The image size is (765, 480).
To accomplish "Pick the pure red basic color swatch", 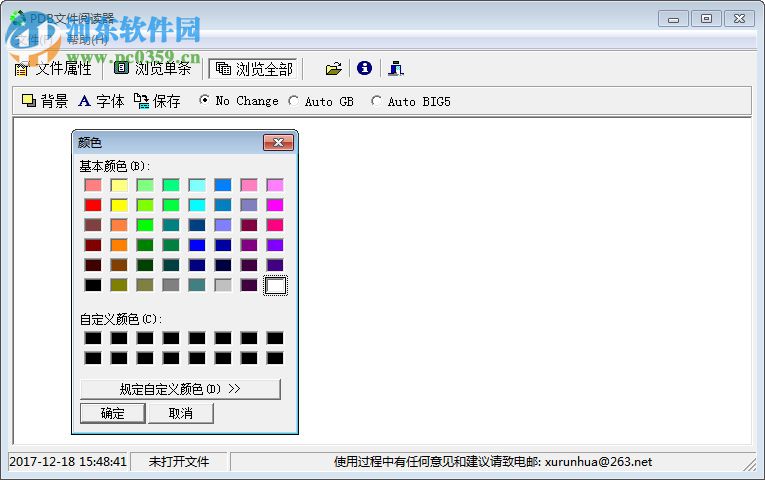I will pyautogui.click(x=93, y=205).
